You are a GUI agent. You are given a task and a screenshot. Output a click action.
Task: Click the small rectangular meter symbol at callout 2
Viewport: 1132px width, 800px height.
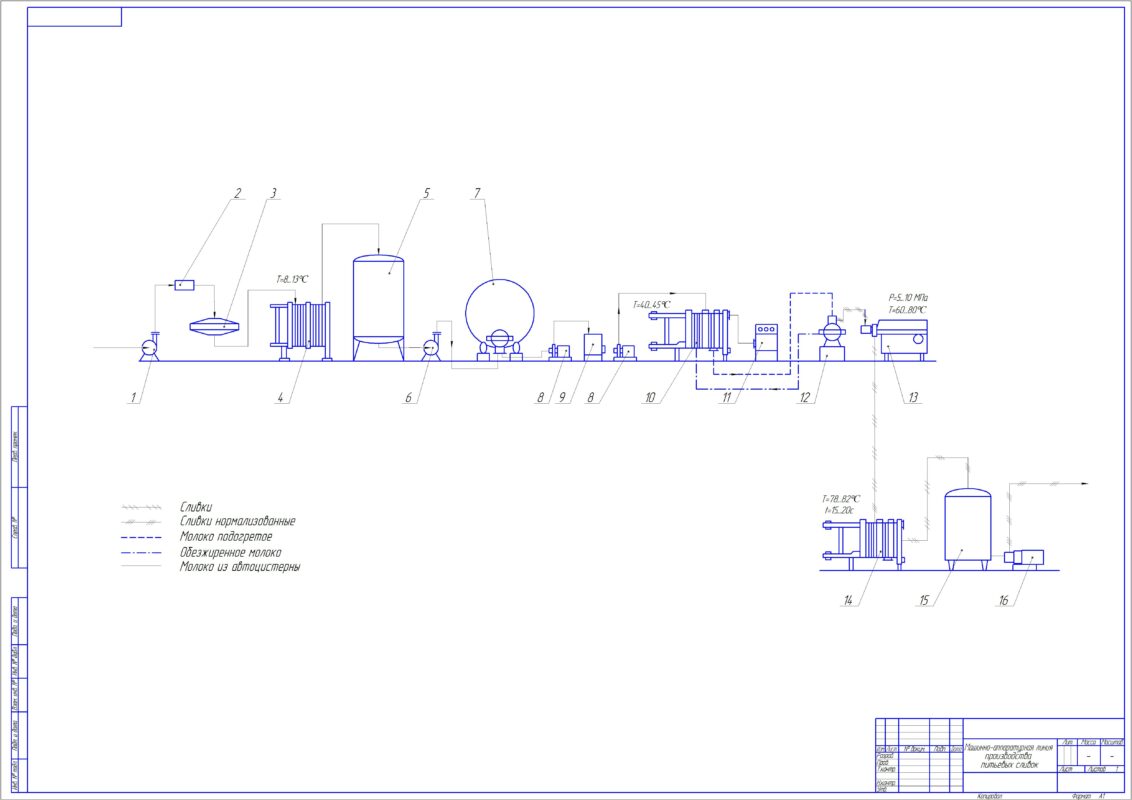point(184,284)
